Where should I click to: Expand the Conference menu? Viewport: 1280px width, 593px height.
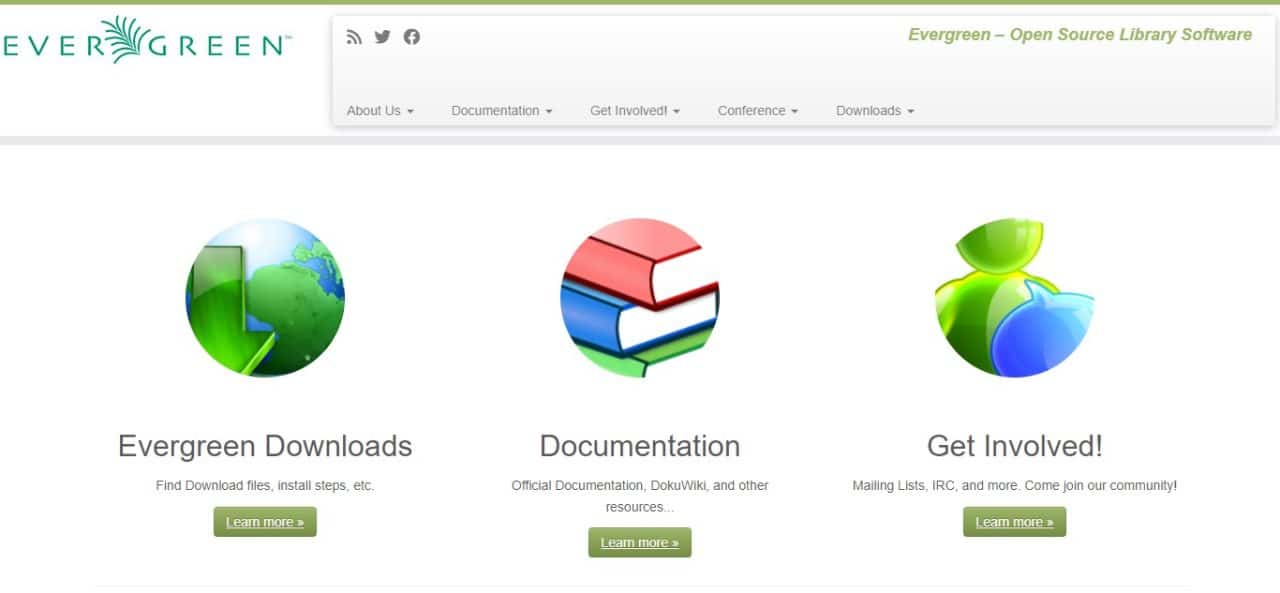(x=758, y=111)
